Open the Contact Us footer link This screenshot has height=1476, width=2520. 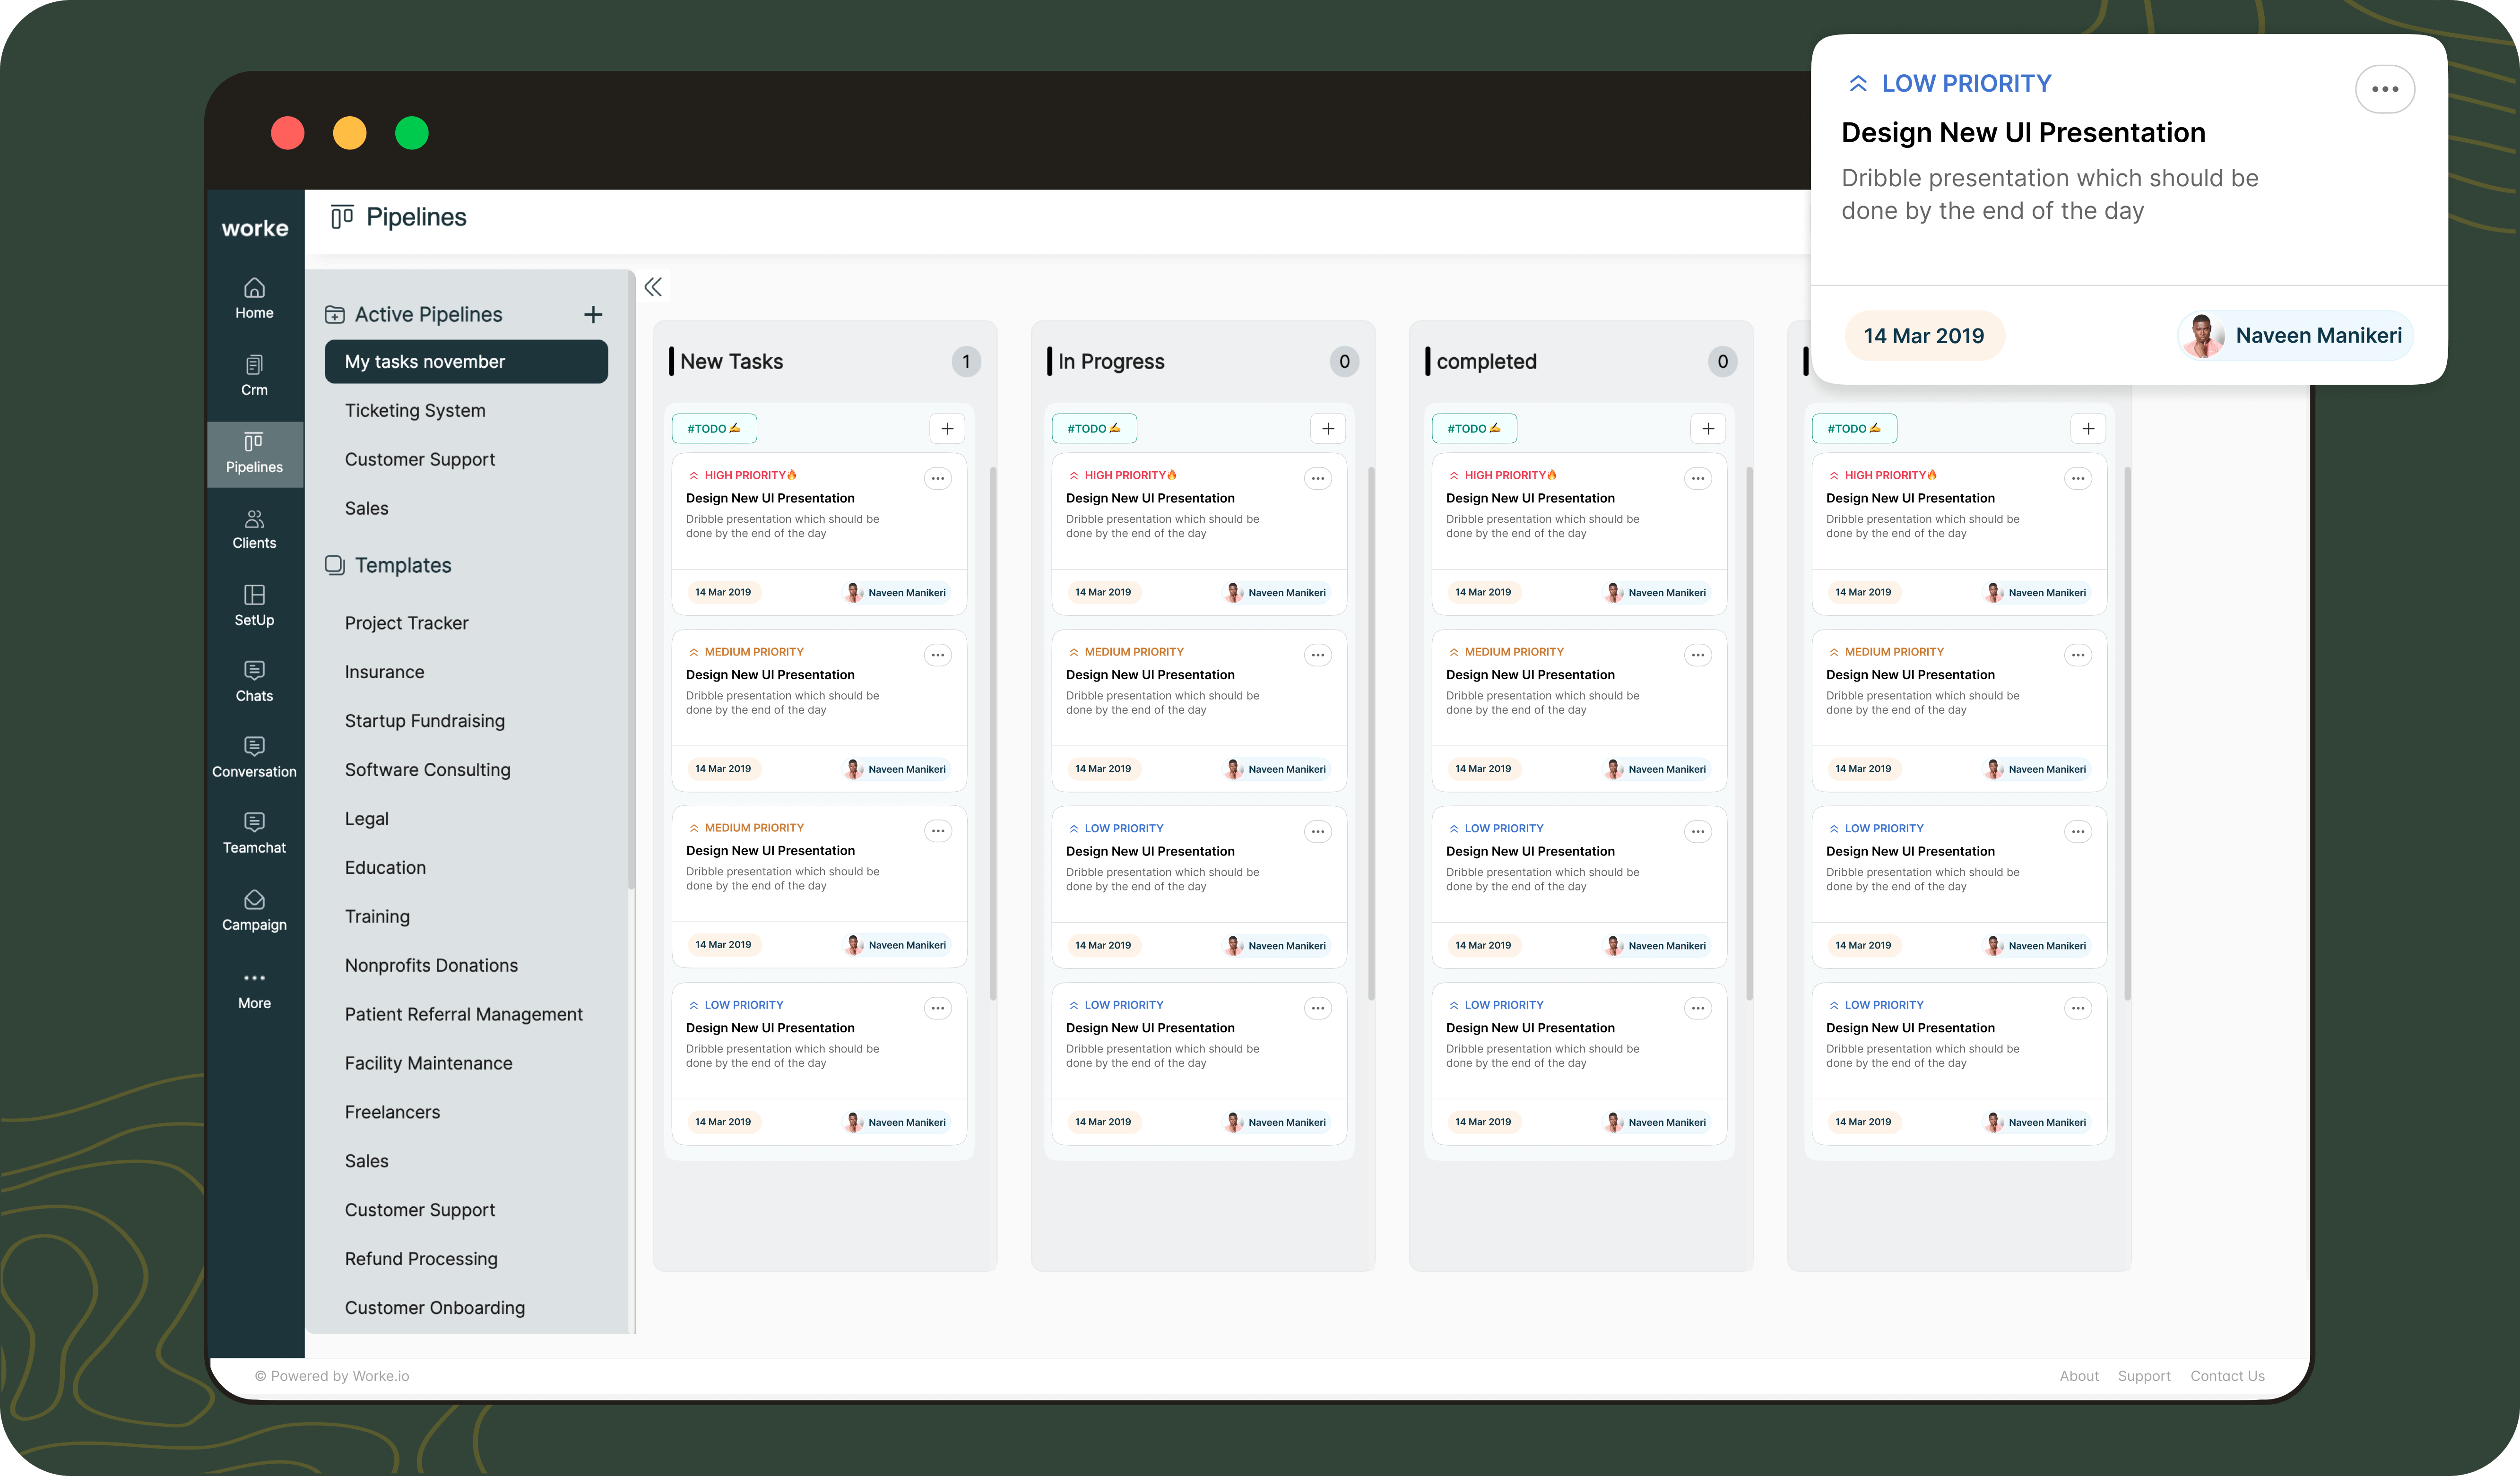tap(2227, 1376)
